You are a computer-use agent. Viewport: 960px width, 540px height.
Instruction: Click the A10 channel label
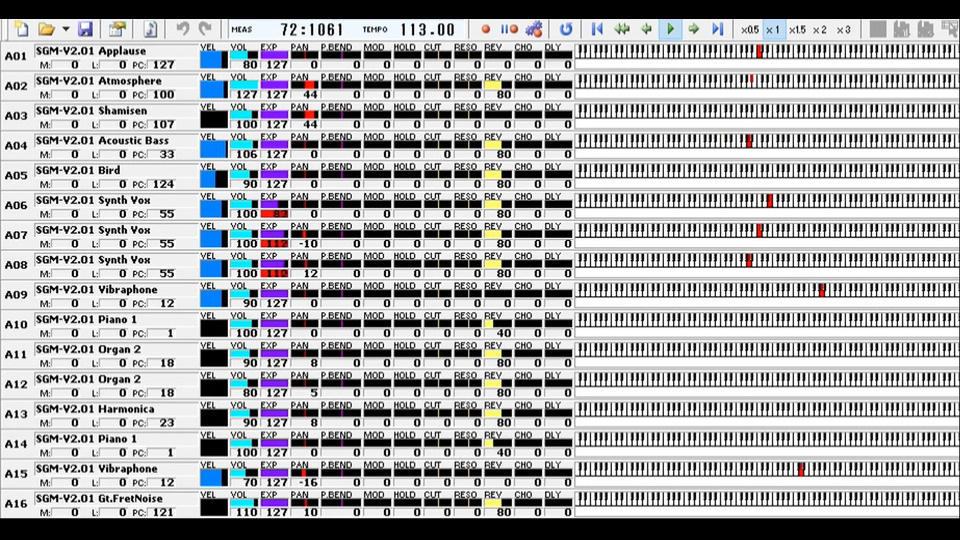(x=16, y=325)
